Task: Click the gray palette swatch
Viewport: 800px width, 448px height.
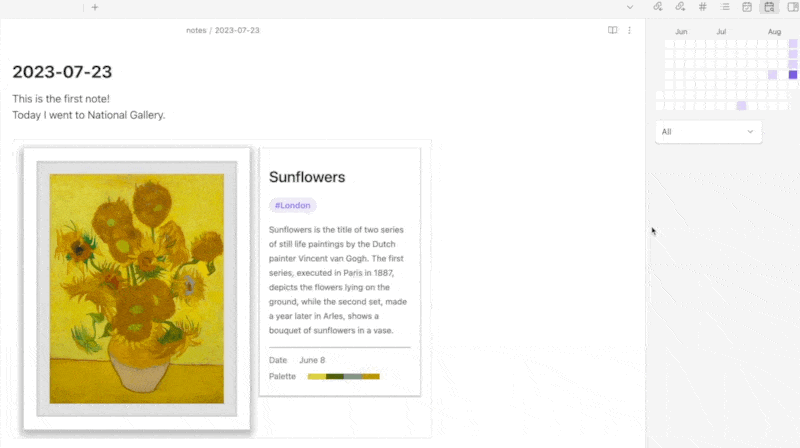Action: (x=353, y=377)
